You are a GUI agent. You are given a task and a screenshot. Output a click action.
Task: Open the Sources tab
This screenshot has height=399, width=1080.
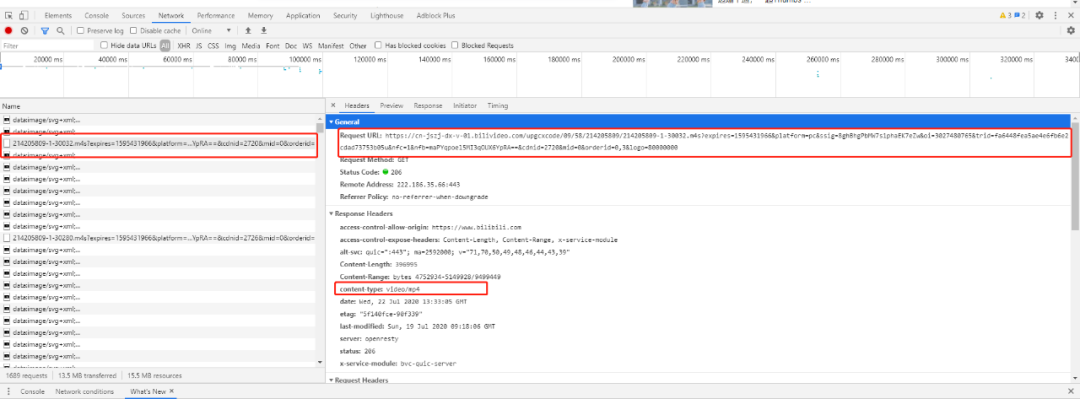pos(133,15)
